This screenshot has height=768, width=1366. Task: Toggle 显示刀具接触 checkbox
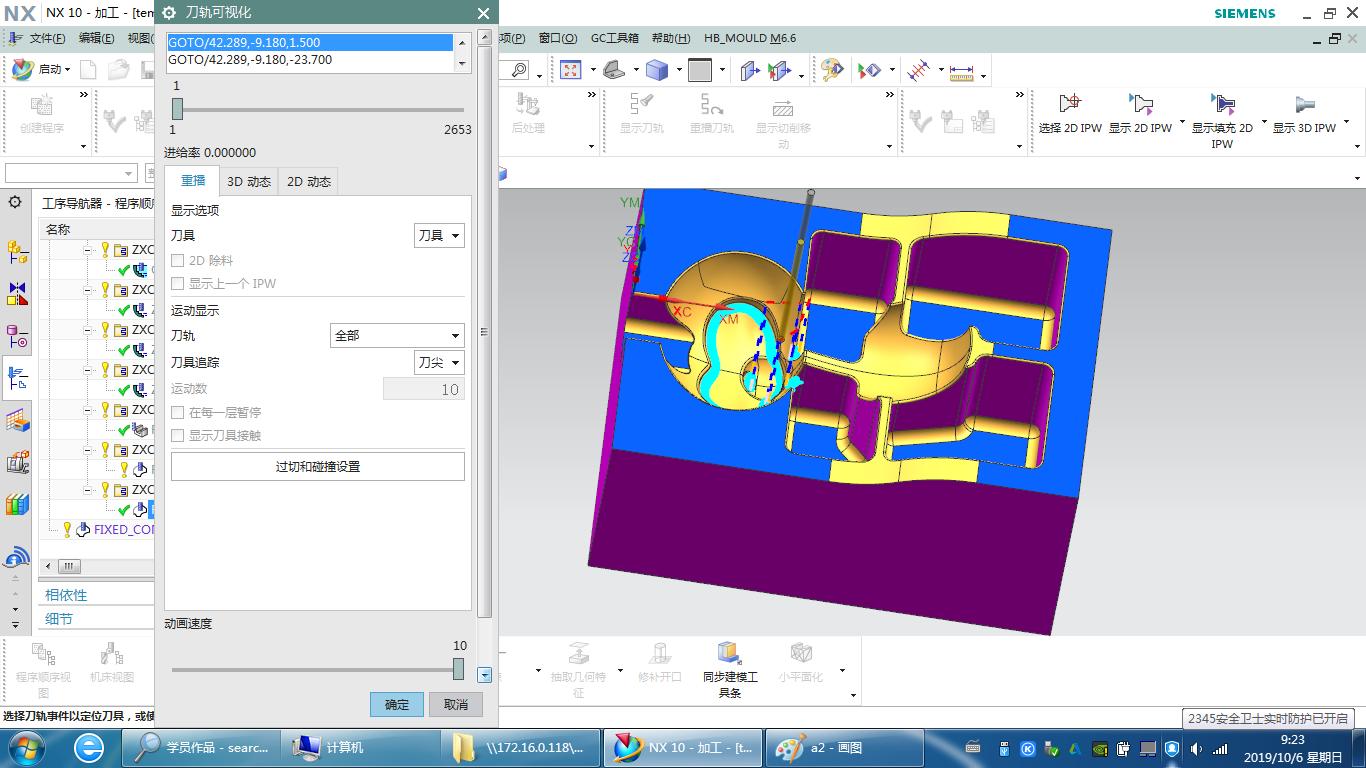pos(178,435)
